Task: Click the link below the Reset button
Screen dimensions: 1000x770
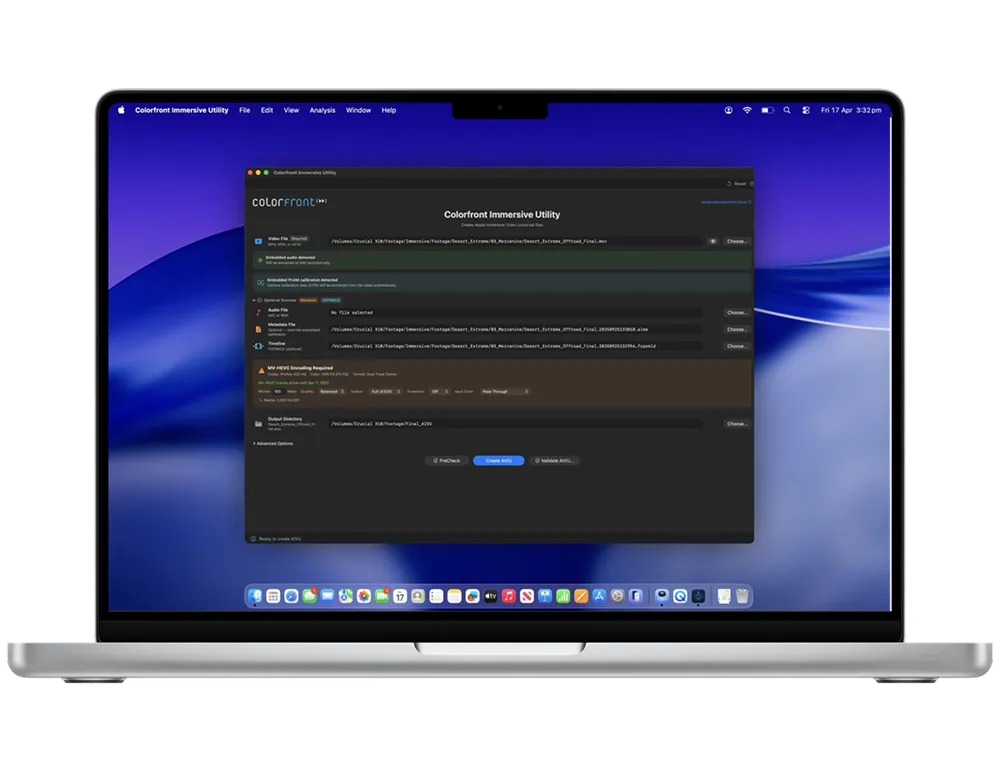Action: pyautogui.click(x=726, y=202)
